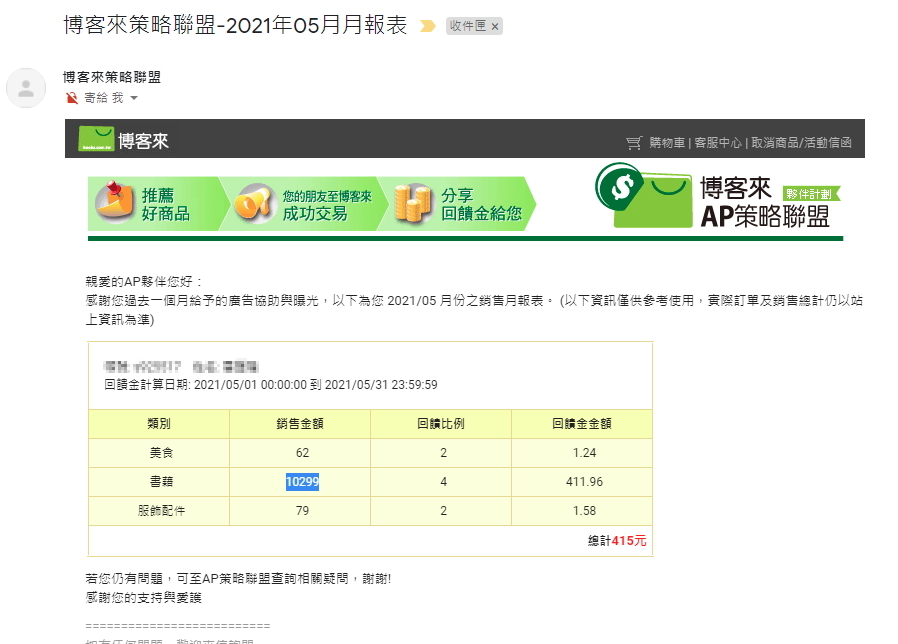Image resolution: width=898 pixels, height=644 pixels.
Task: Click the 1.24 reward amount cell
Action: 584,453
